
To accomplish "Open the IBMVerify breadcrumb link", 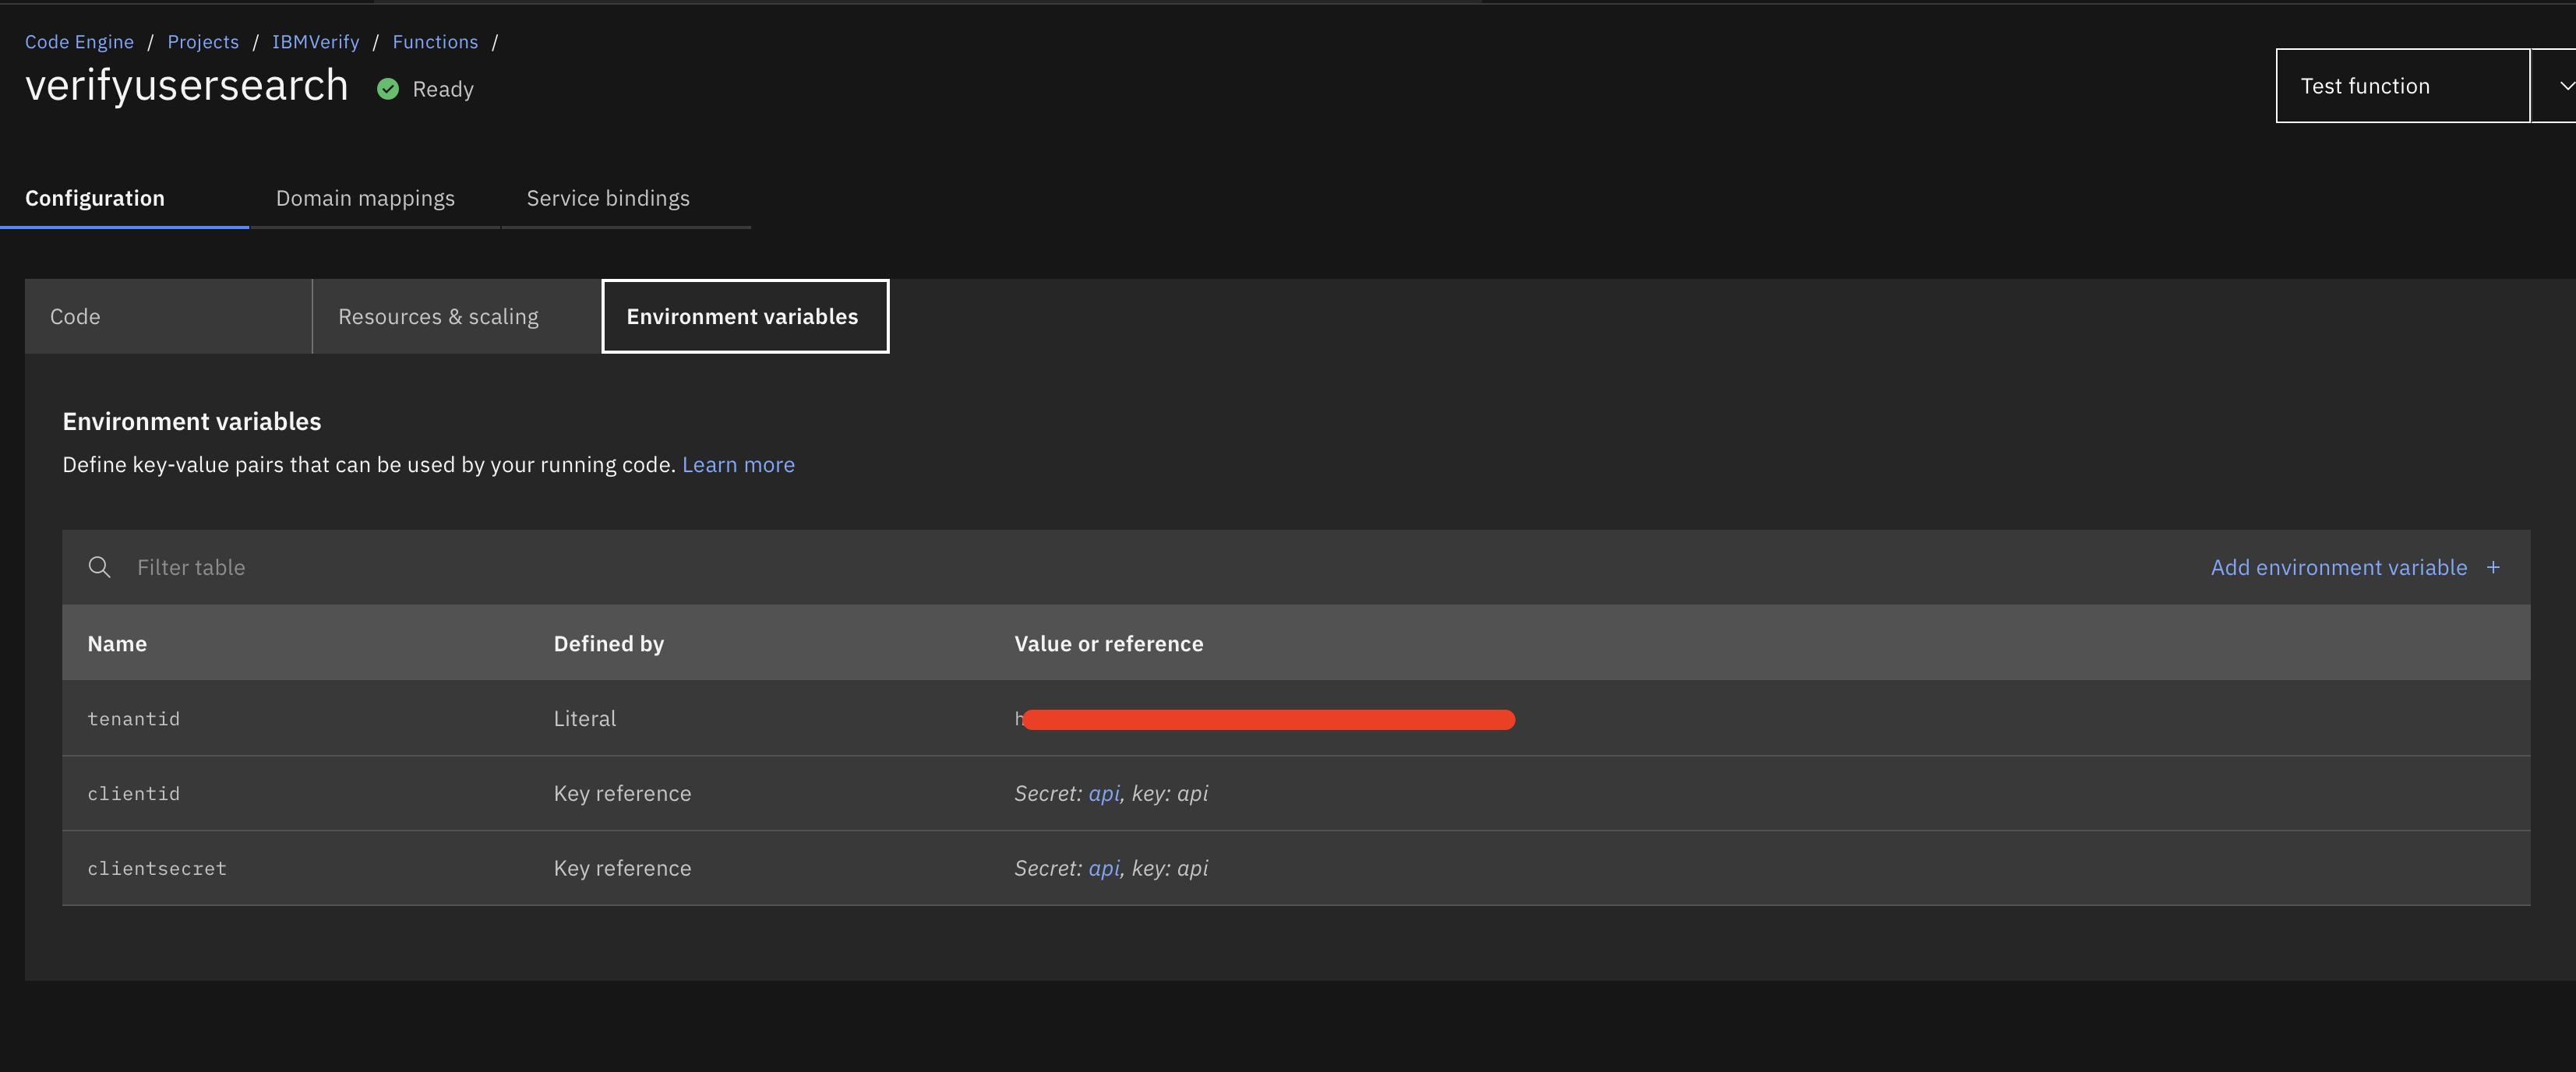I will 315,42.
